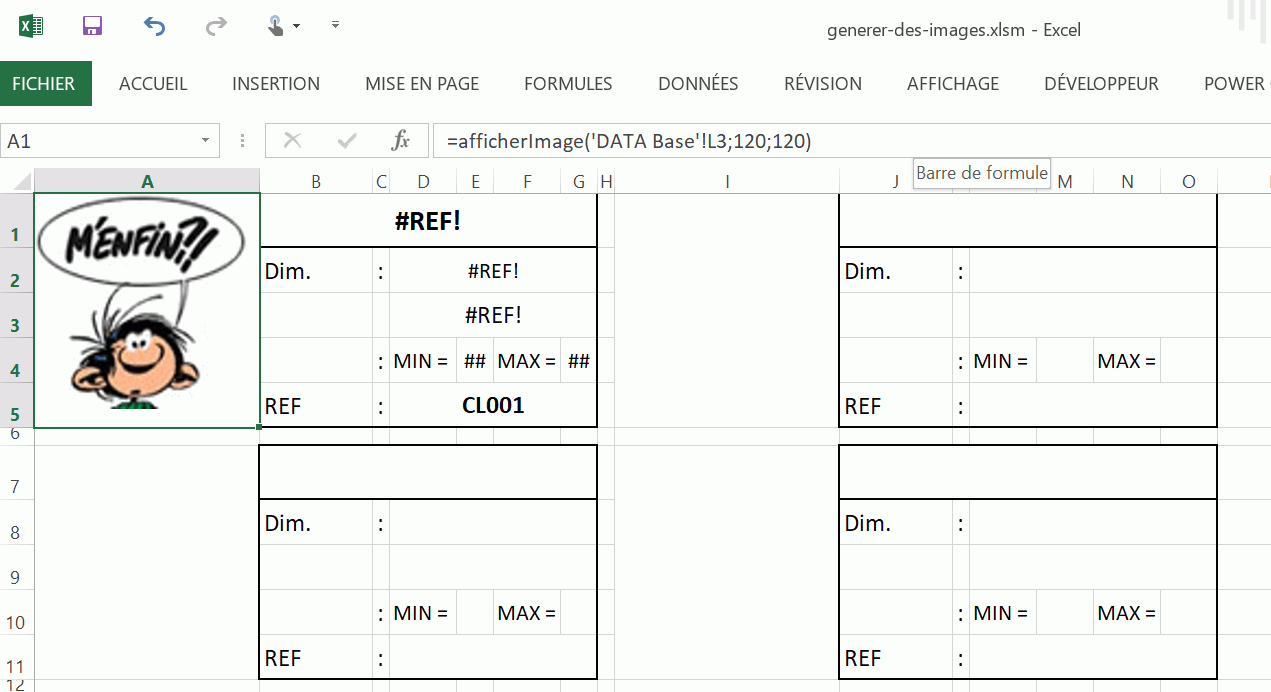This screenshot has height=692, width=1271.
Task: Confirm the formula with the check icon
Action: point(347,141)
